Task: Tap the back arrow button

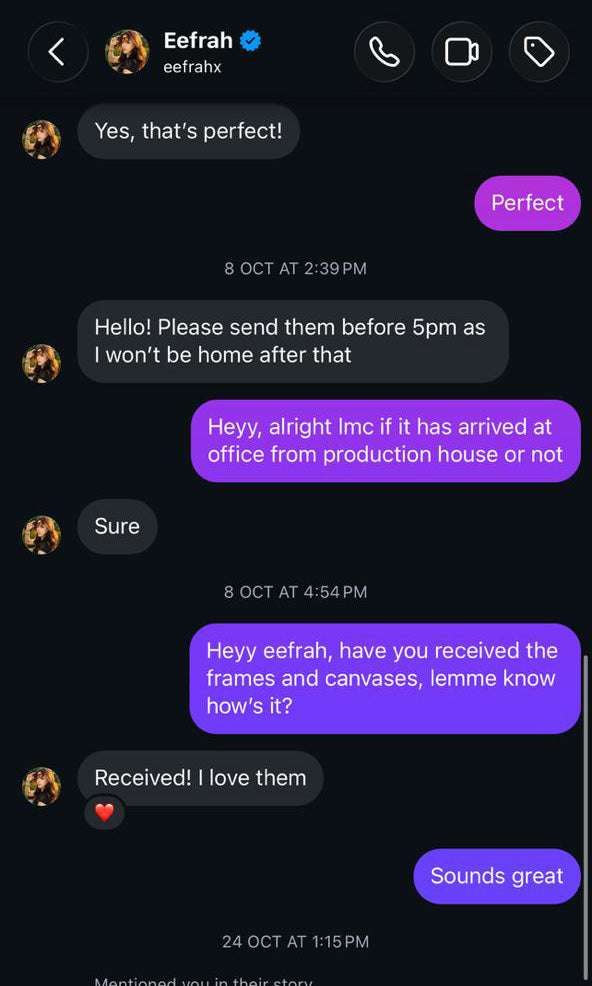Action: point(58,52)
